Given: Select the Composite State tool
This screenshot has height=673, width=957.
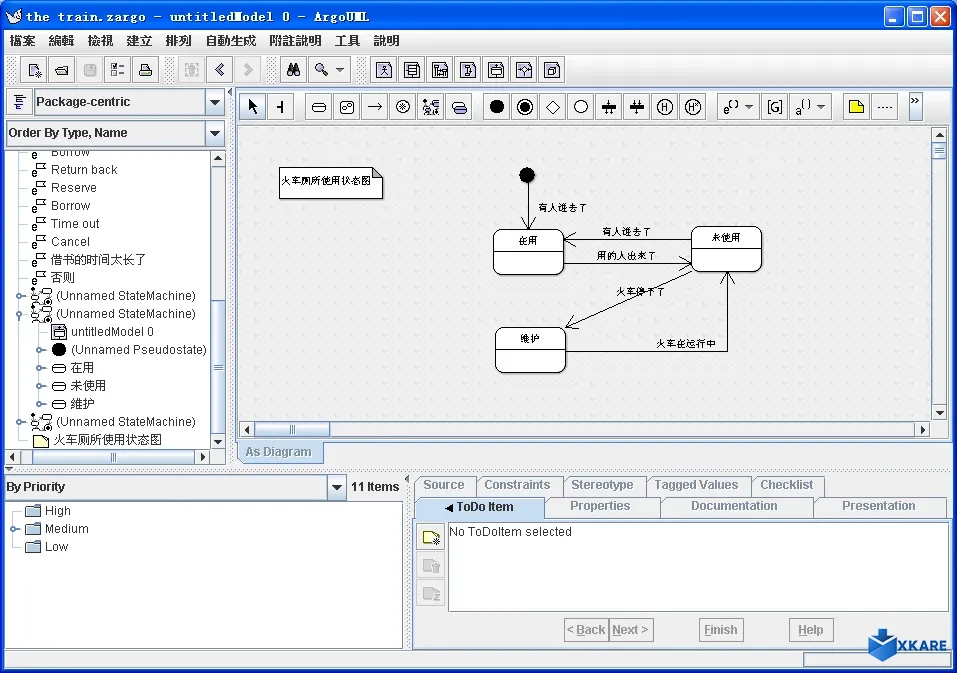Looking at the screenshot, I should [347, 107].
